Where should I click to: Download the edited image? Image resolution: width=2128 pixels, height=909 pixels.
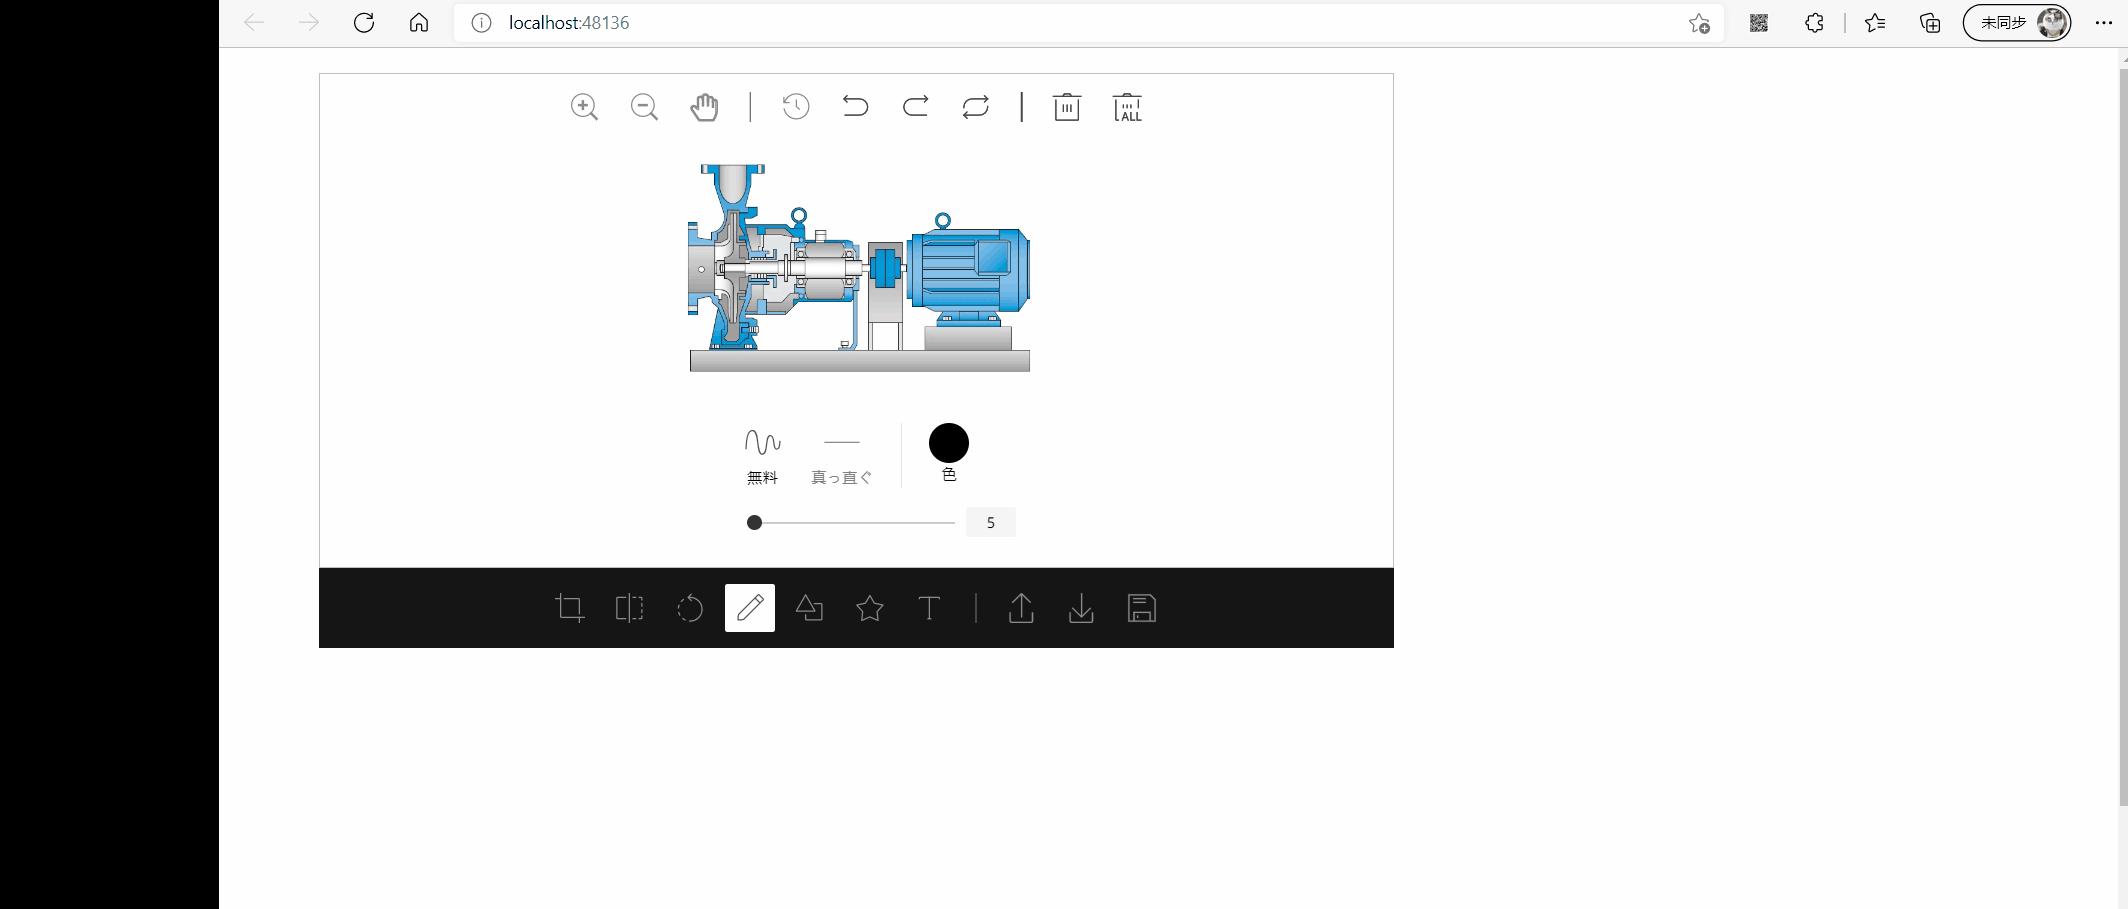(x=1081, y=608)
